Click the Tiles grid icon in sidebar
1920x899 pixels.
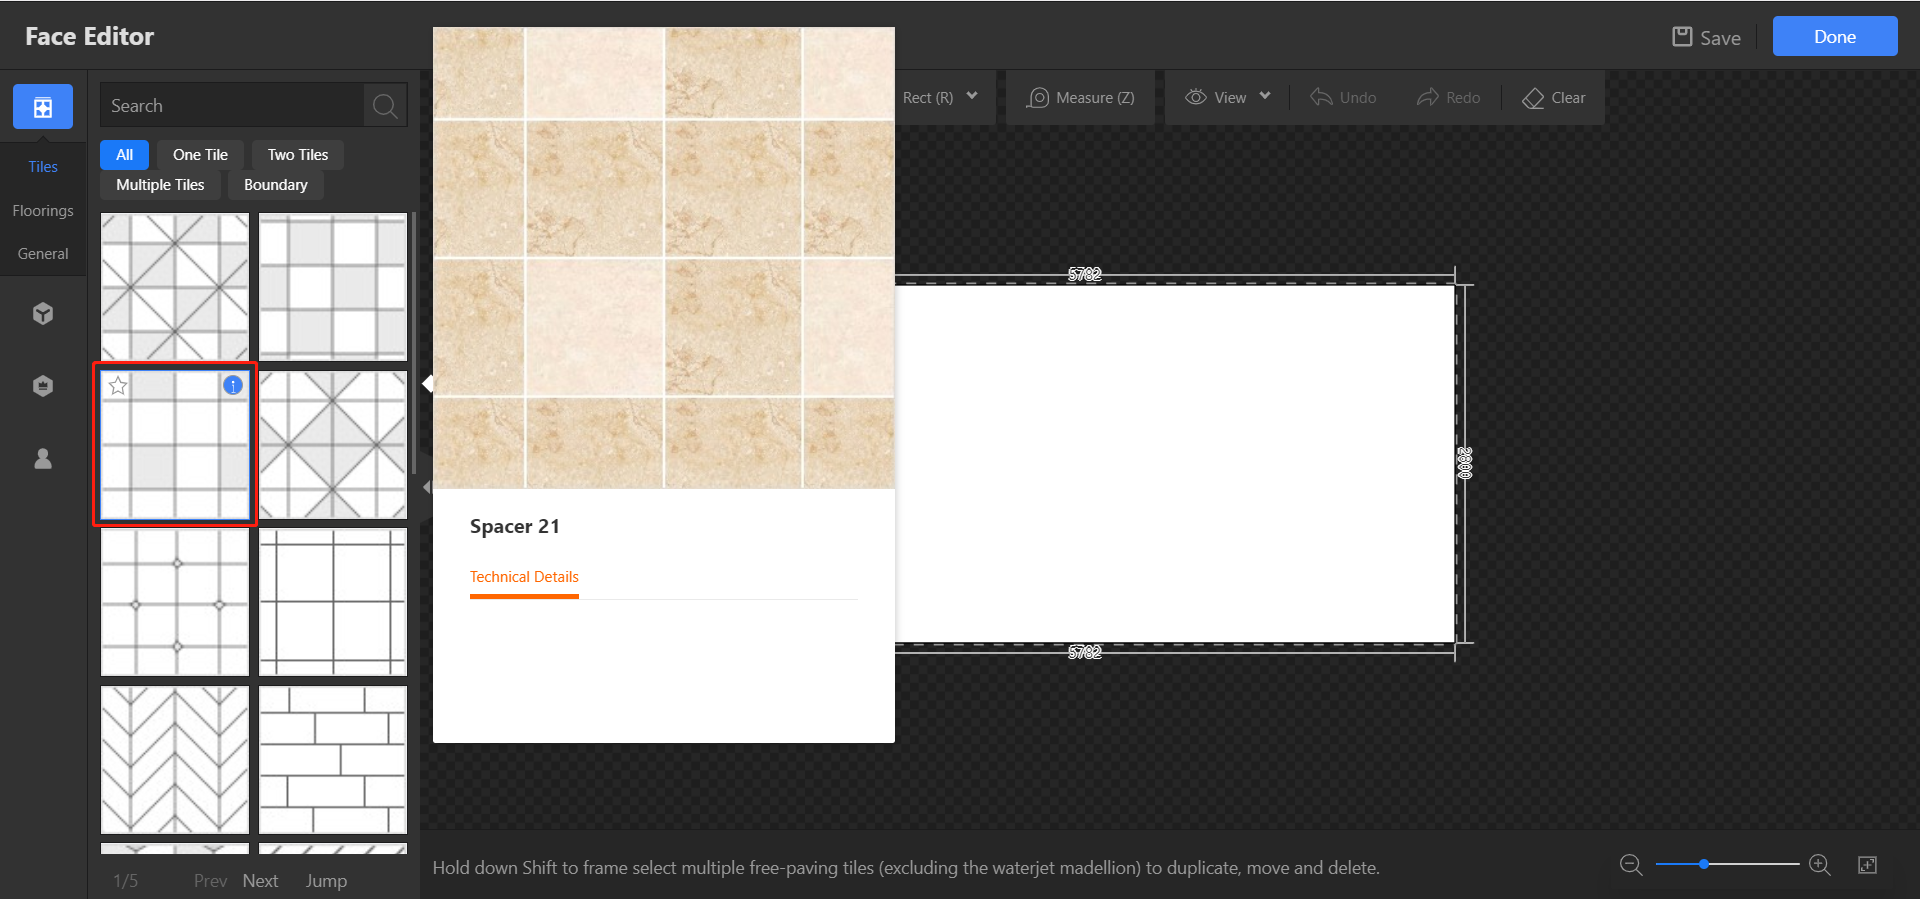tap(42, 107)
